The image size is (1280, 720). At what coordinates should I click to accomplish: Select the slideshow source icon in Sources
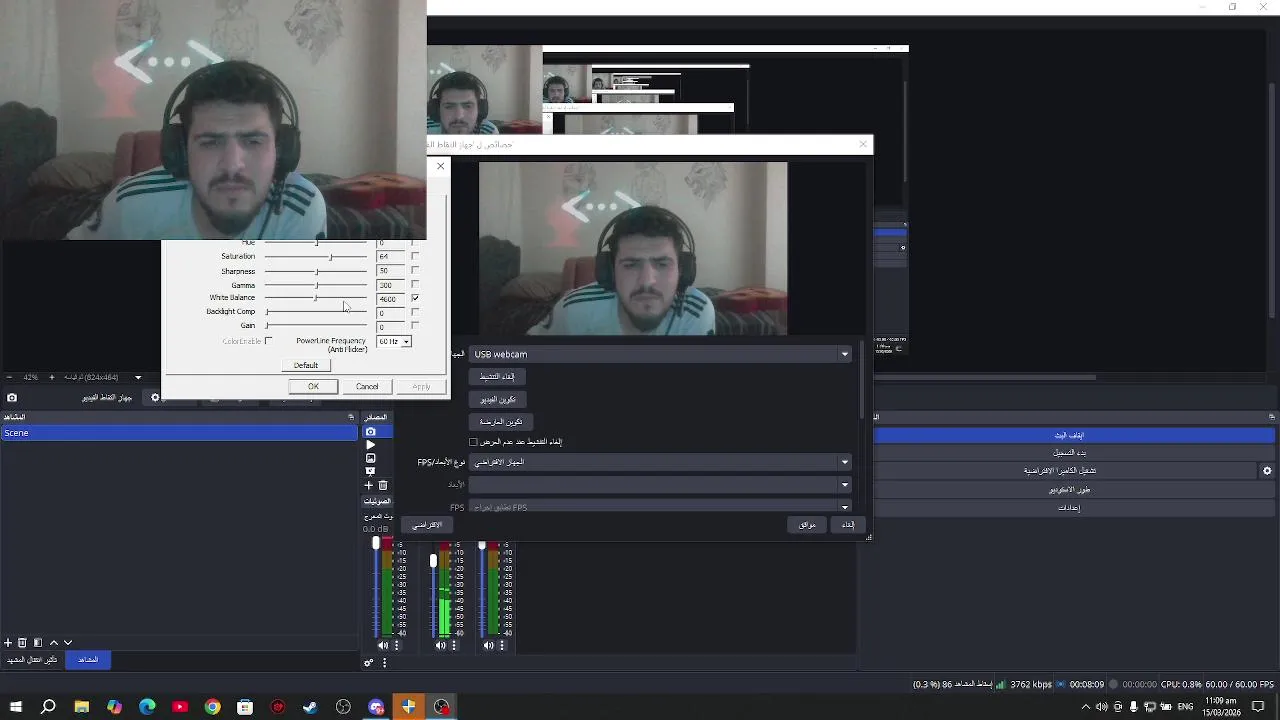(x=370, y=471)
